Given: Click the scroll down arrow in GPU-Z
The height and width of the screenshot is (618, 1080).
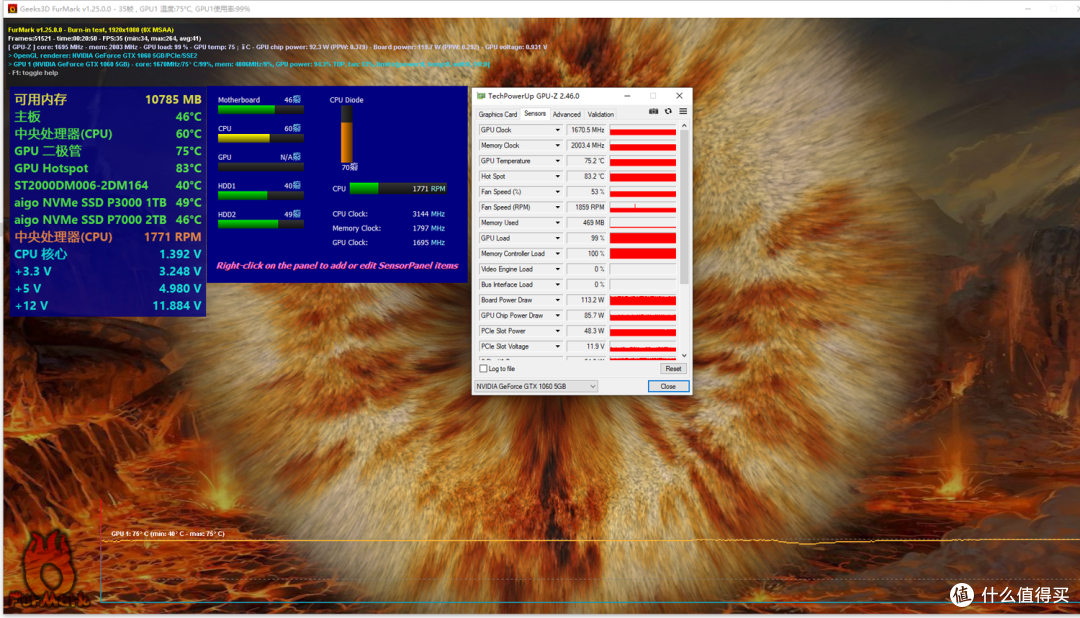Looking at the screenshot, I should coord(684,356).
